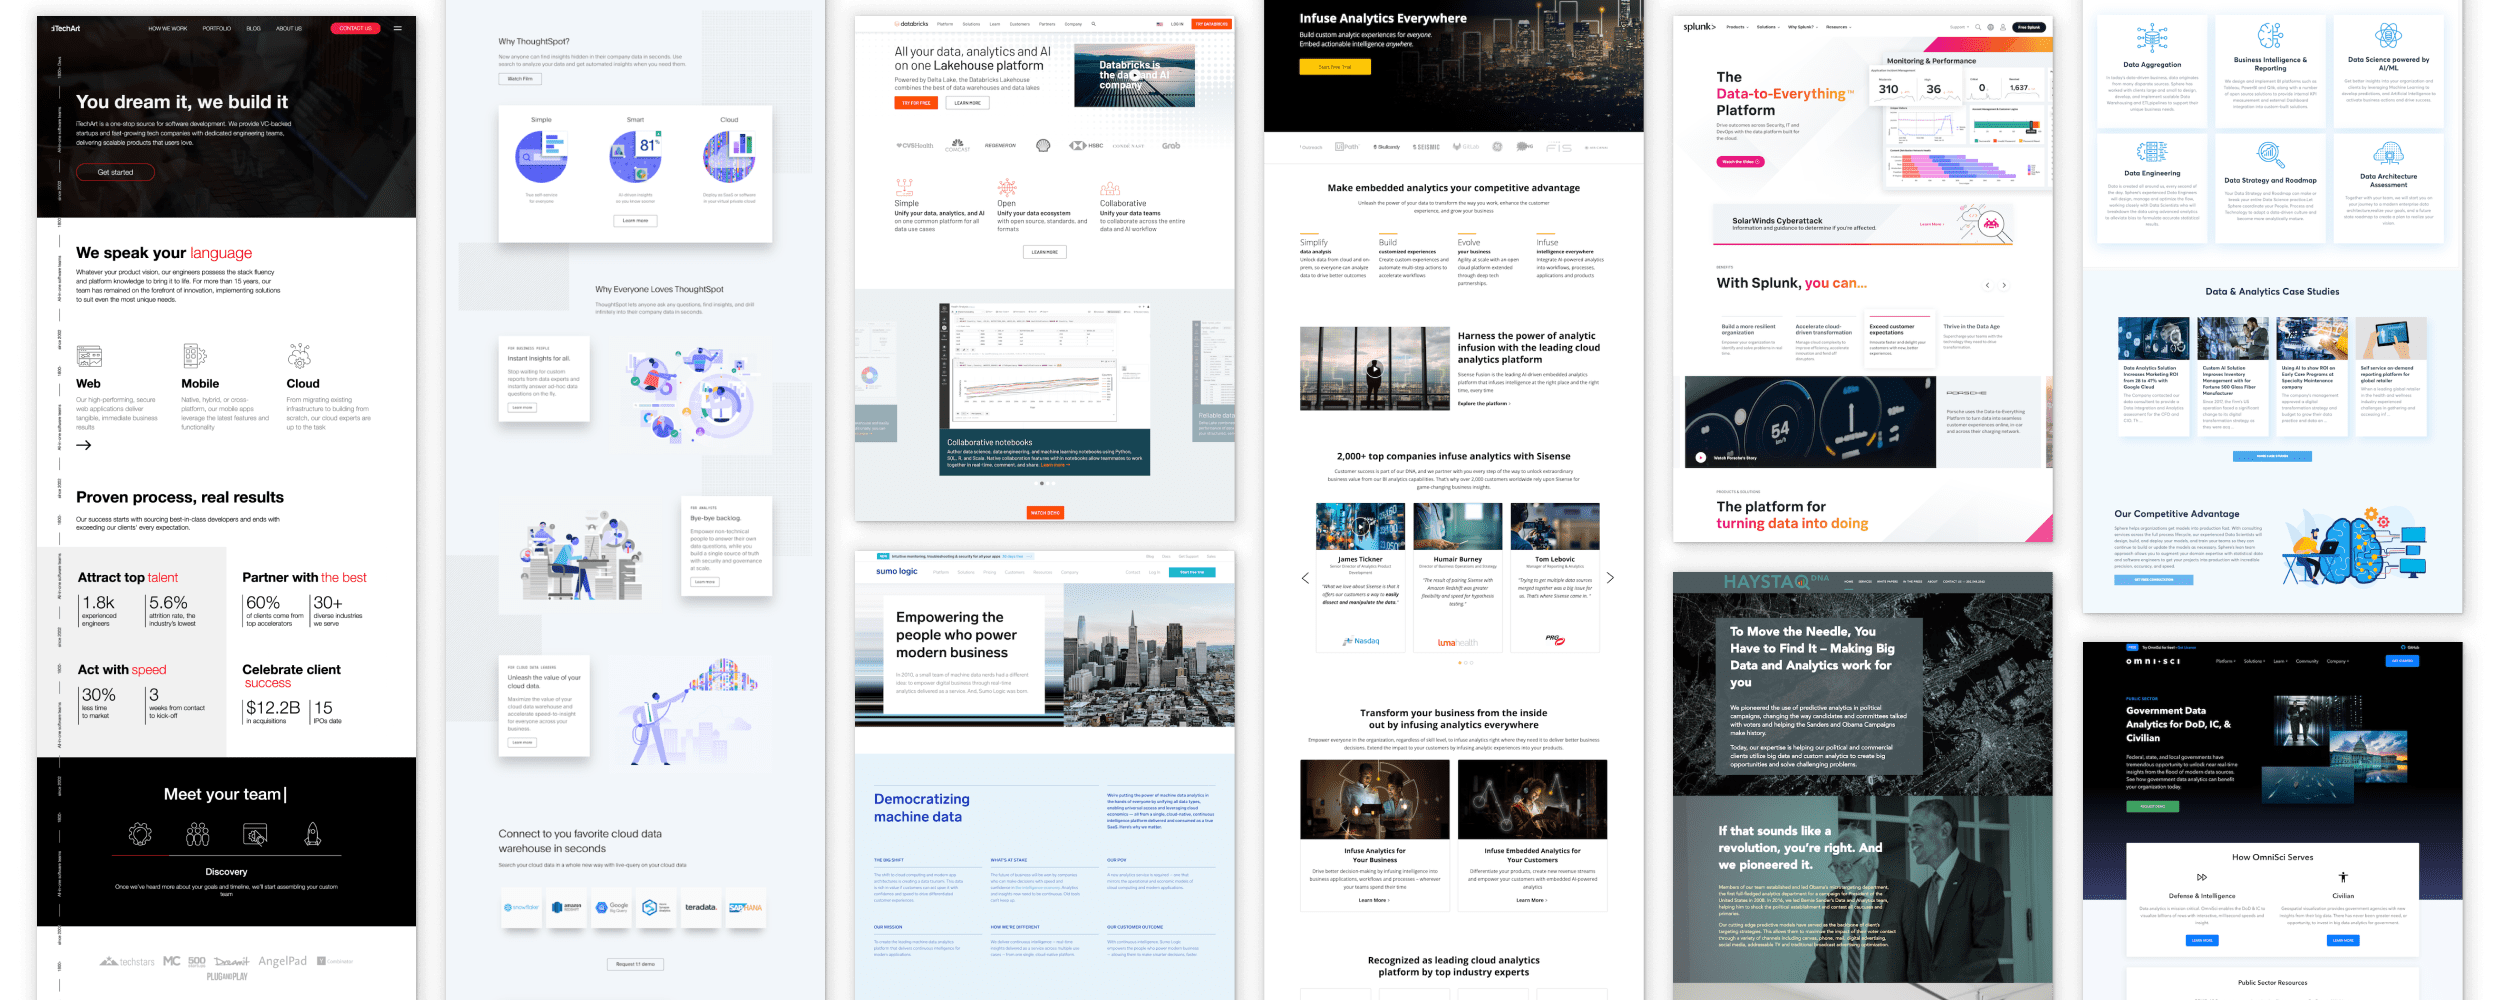2500x1000 pixels.
Task: Open Support dropdown in Splunk header
Action: [1959, 27]
